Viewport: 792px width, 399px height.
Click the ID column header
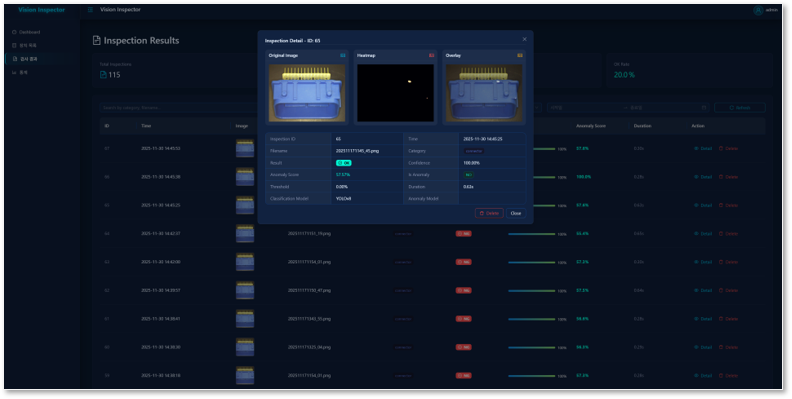[x=107, y=126]
